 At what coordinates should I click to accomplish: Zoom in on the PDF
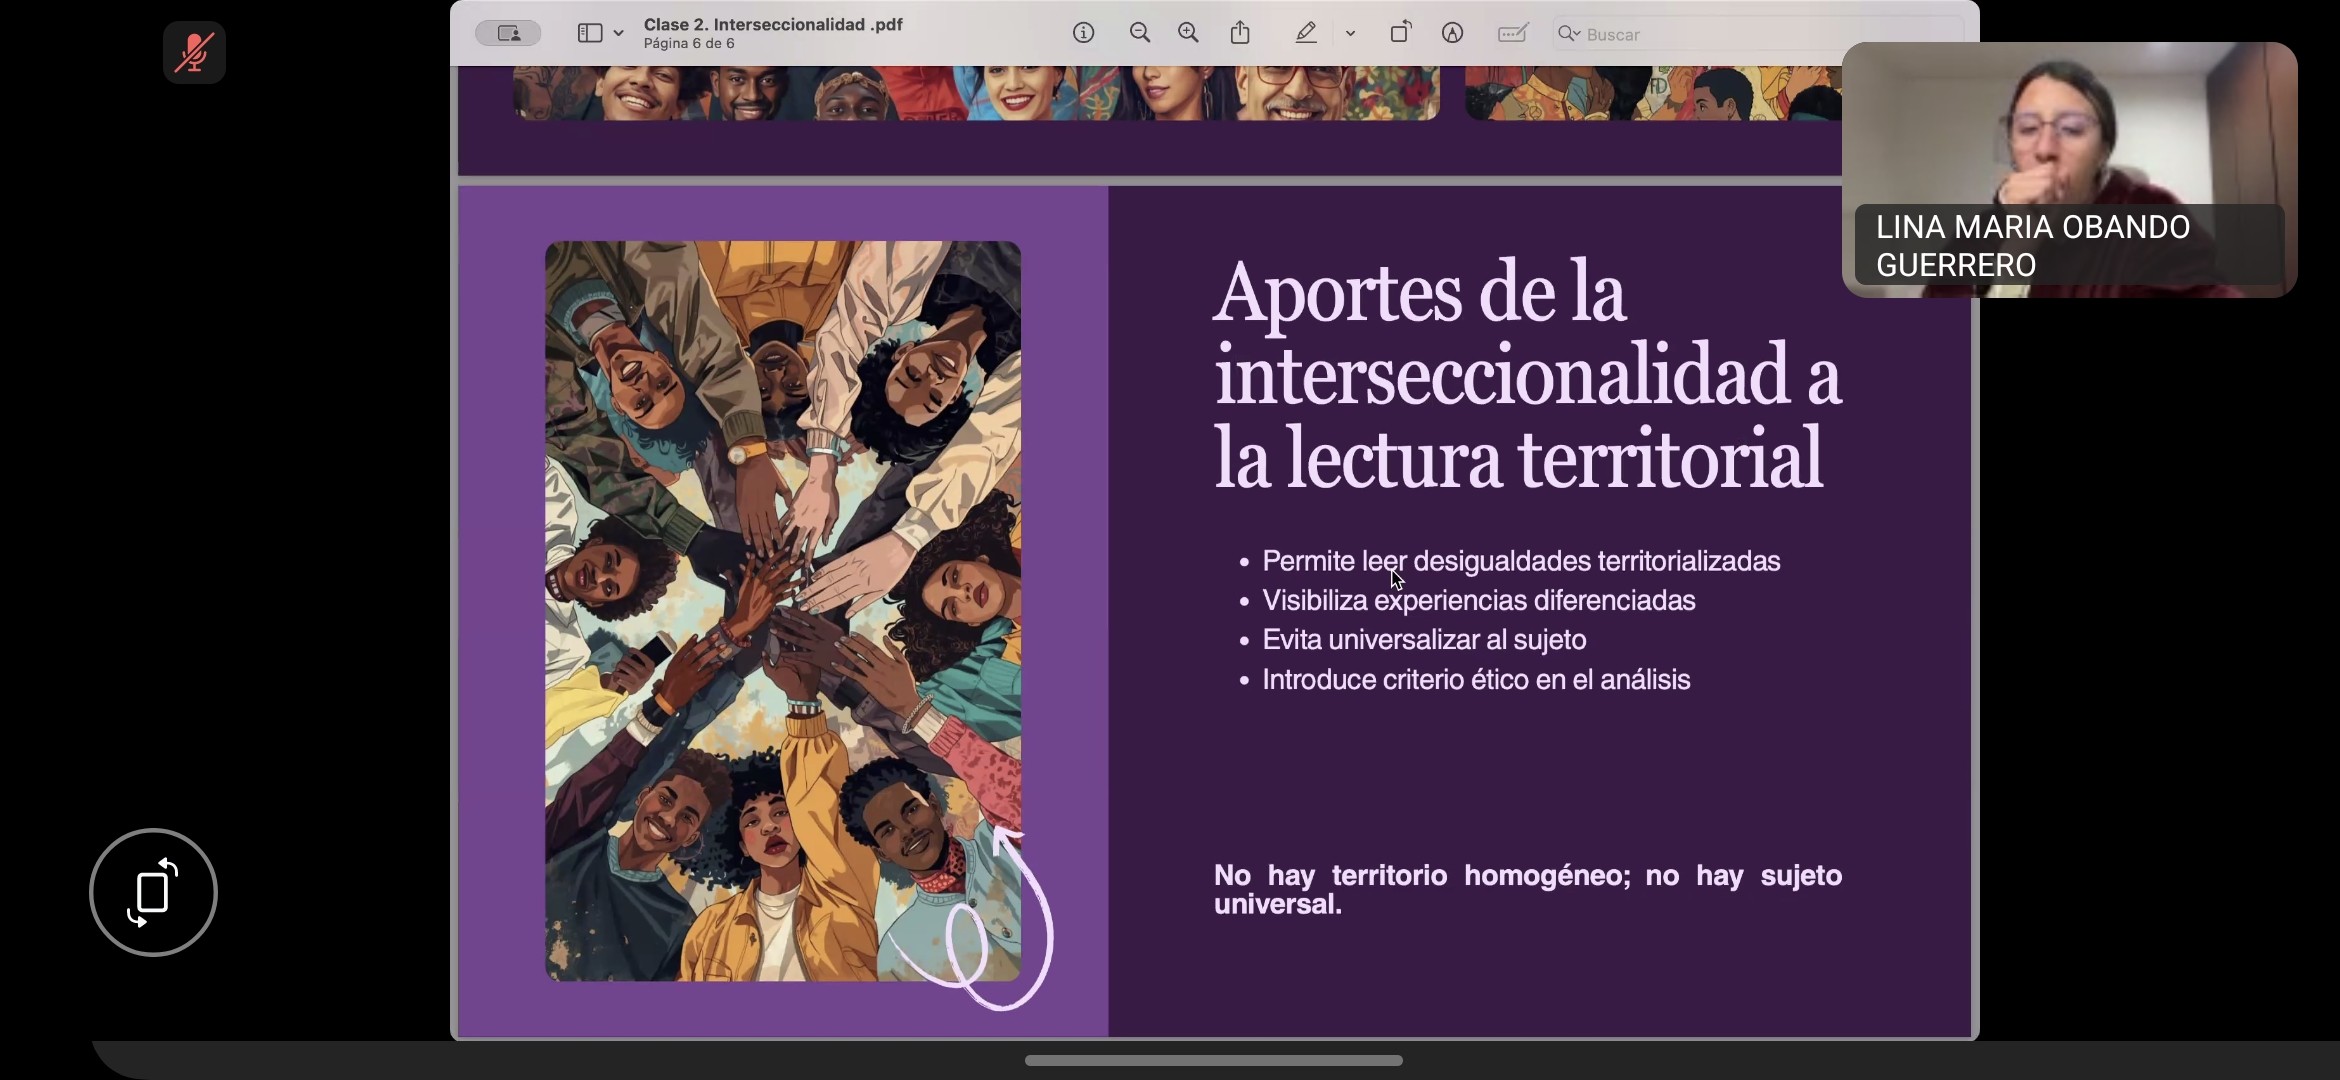tap(1188, 32)
